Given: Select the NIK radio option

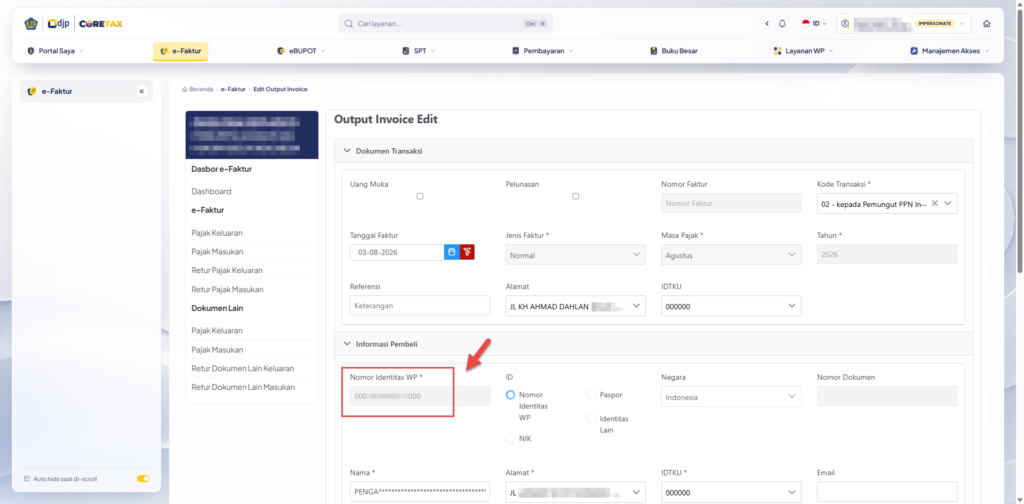Looking at the screenshot, I should point(511,439).
